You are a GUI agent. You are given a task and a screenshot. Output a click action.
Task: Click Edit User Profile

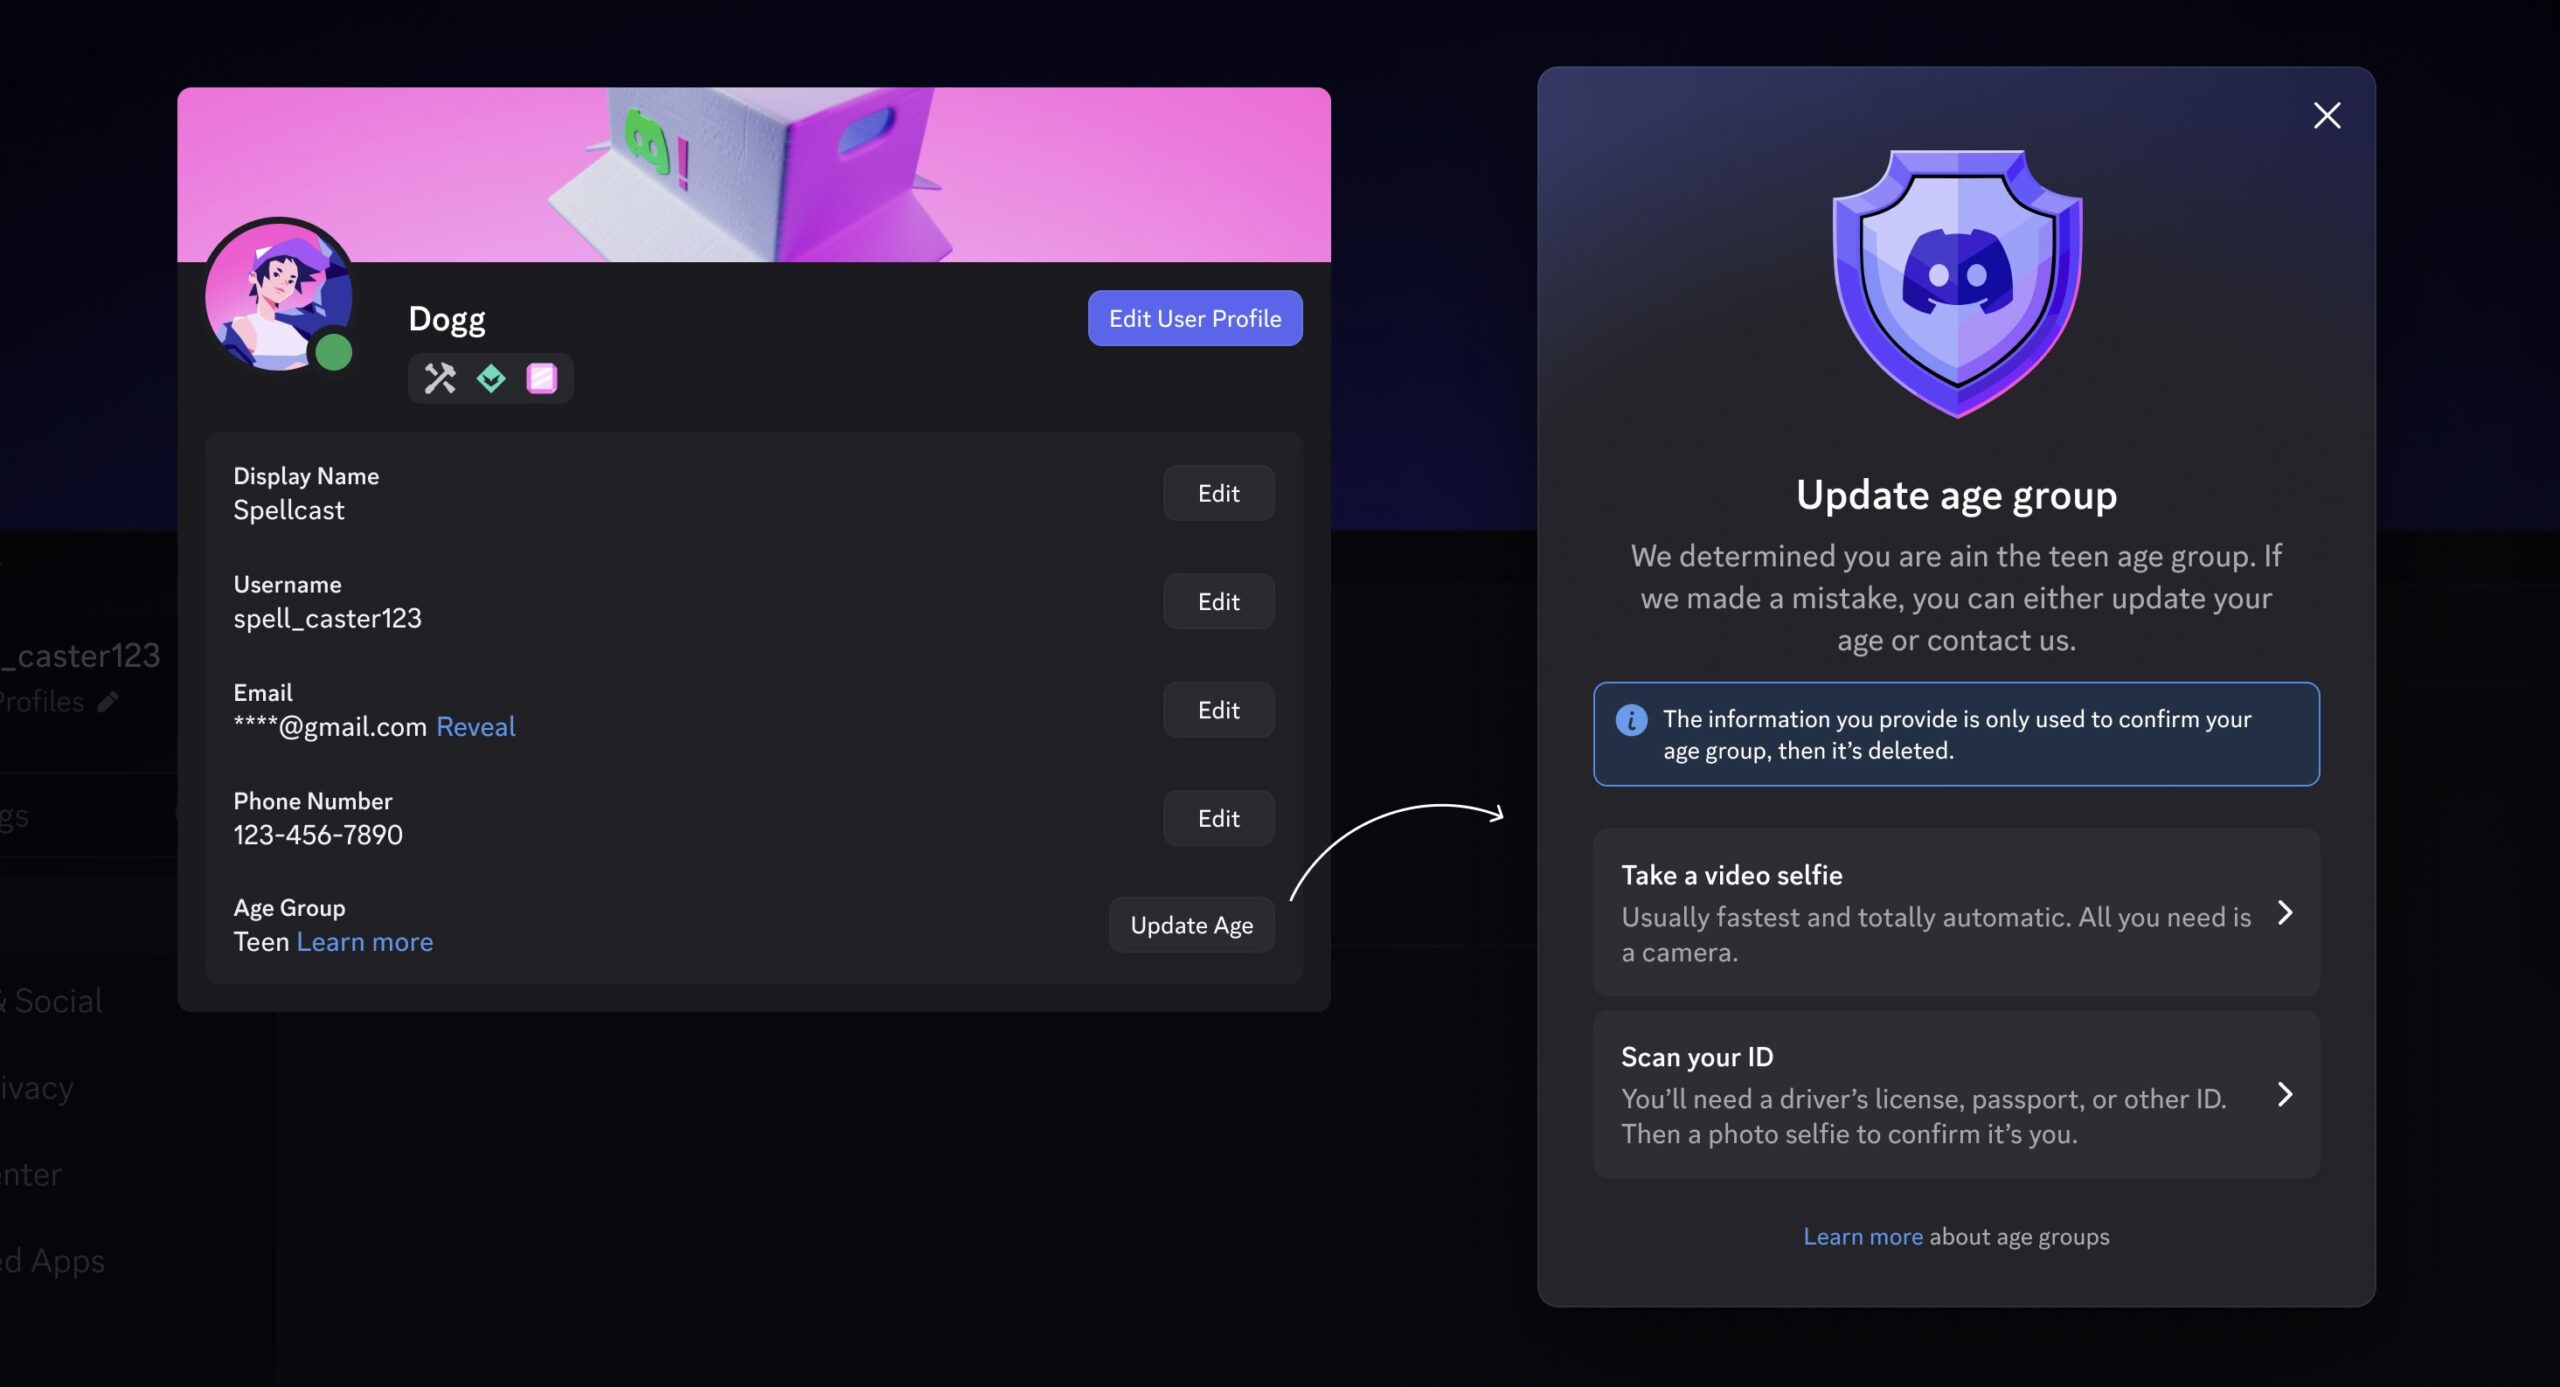[x=1194, y=317]
